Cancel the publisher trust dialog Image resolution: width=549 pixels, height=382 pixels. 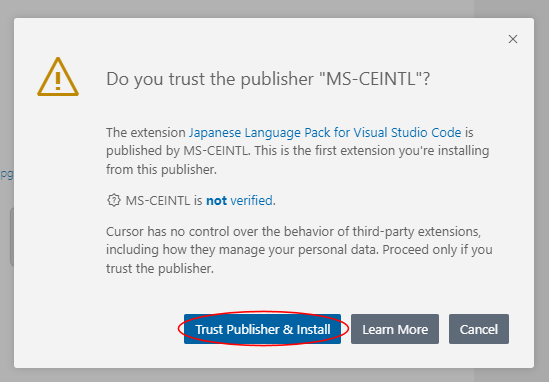point(479,329)
